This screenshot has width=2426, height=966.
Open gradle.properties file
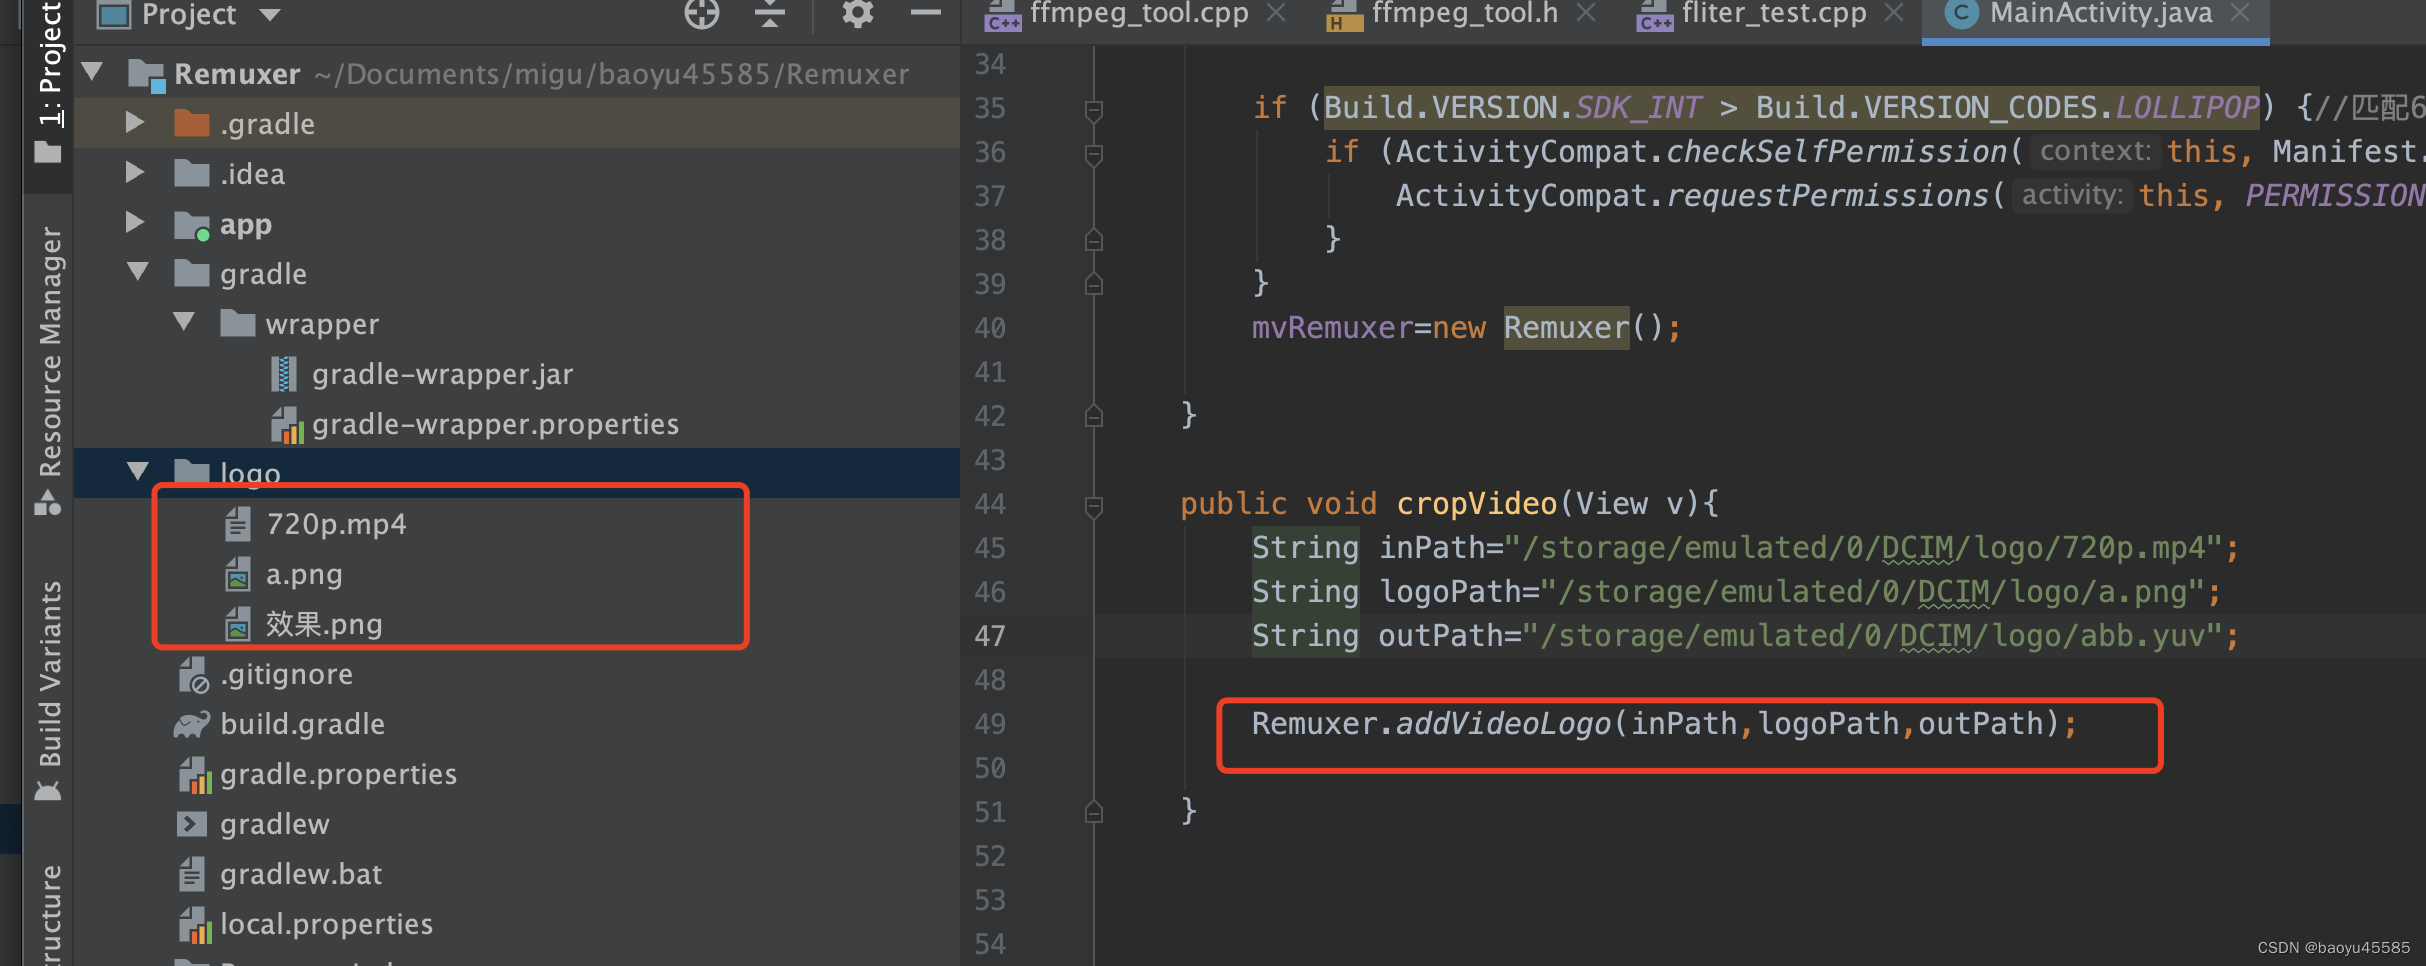[338, 774]
